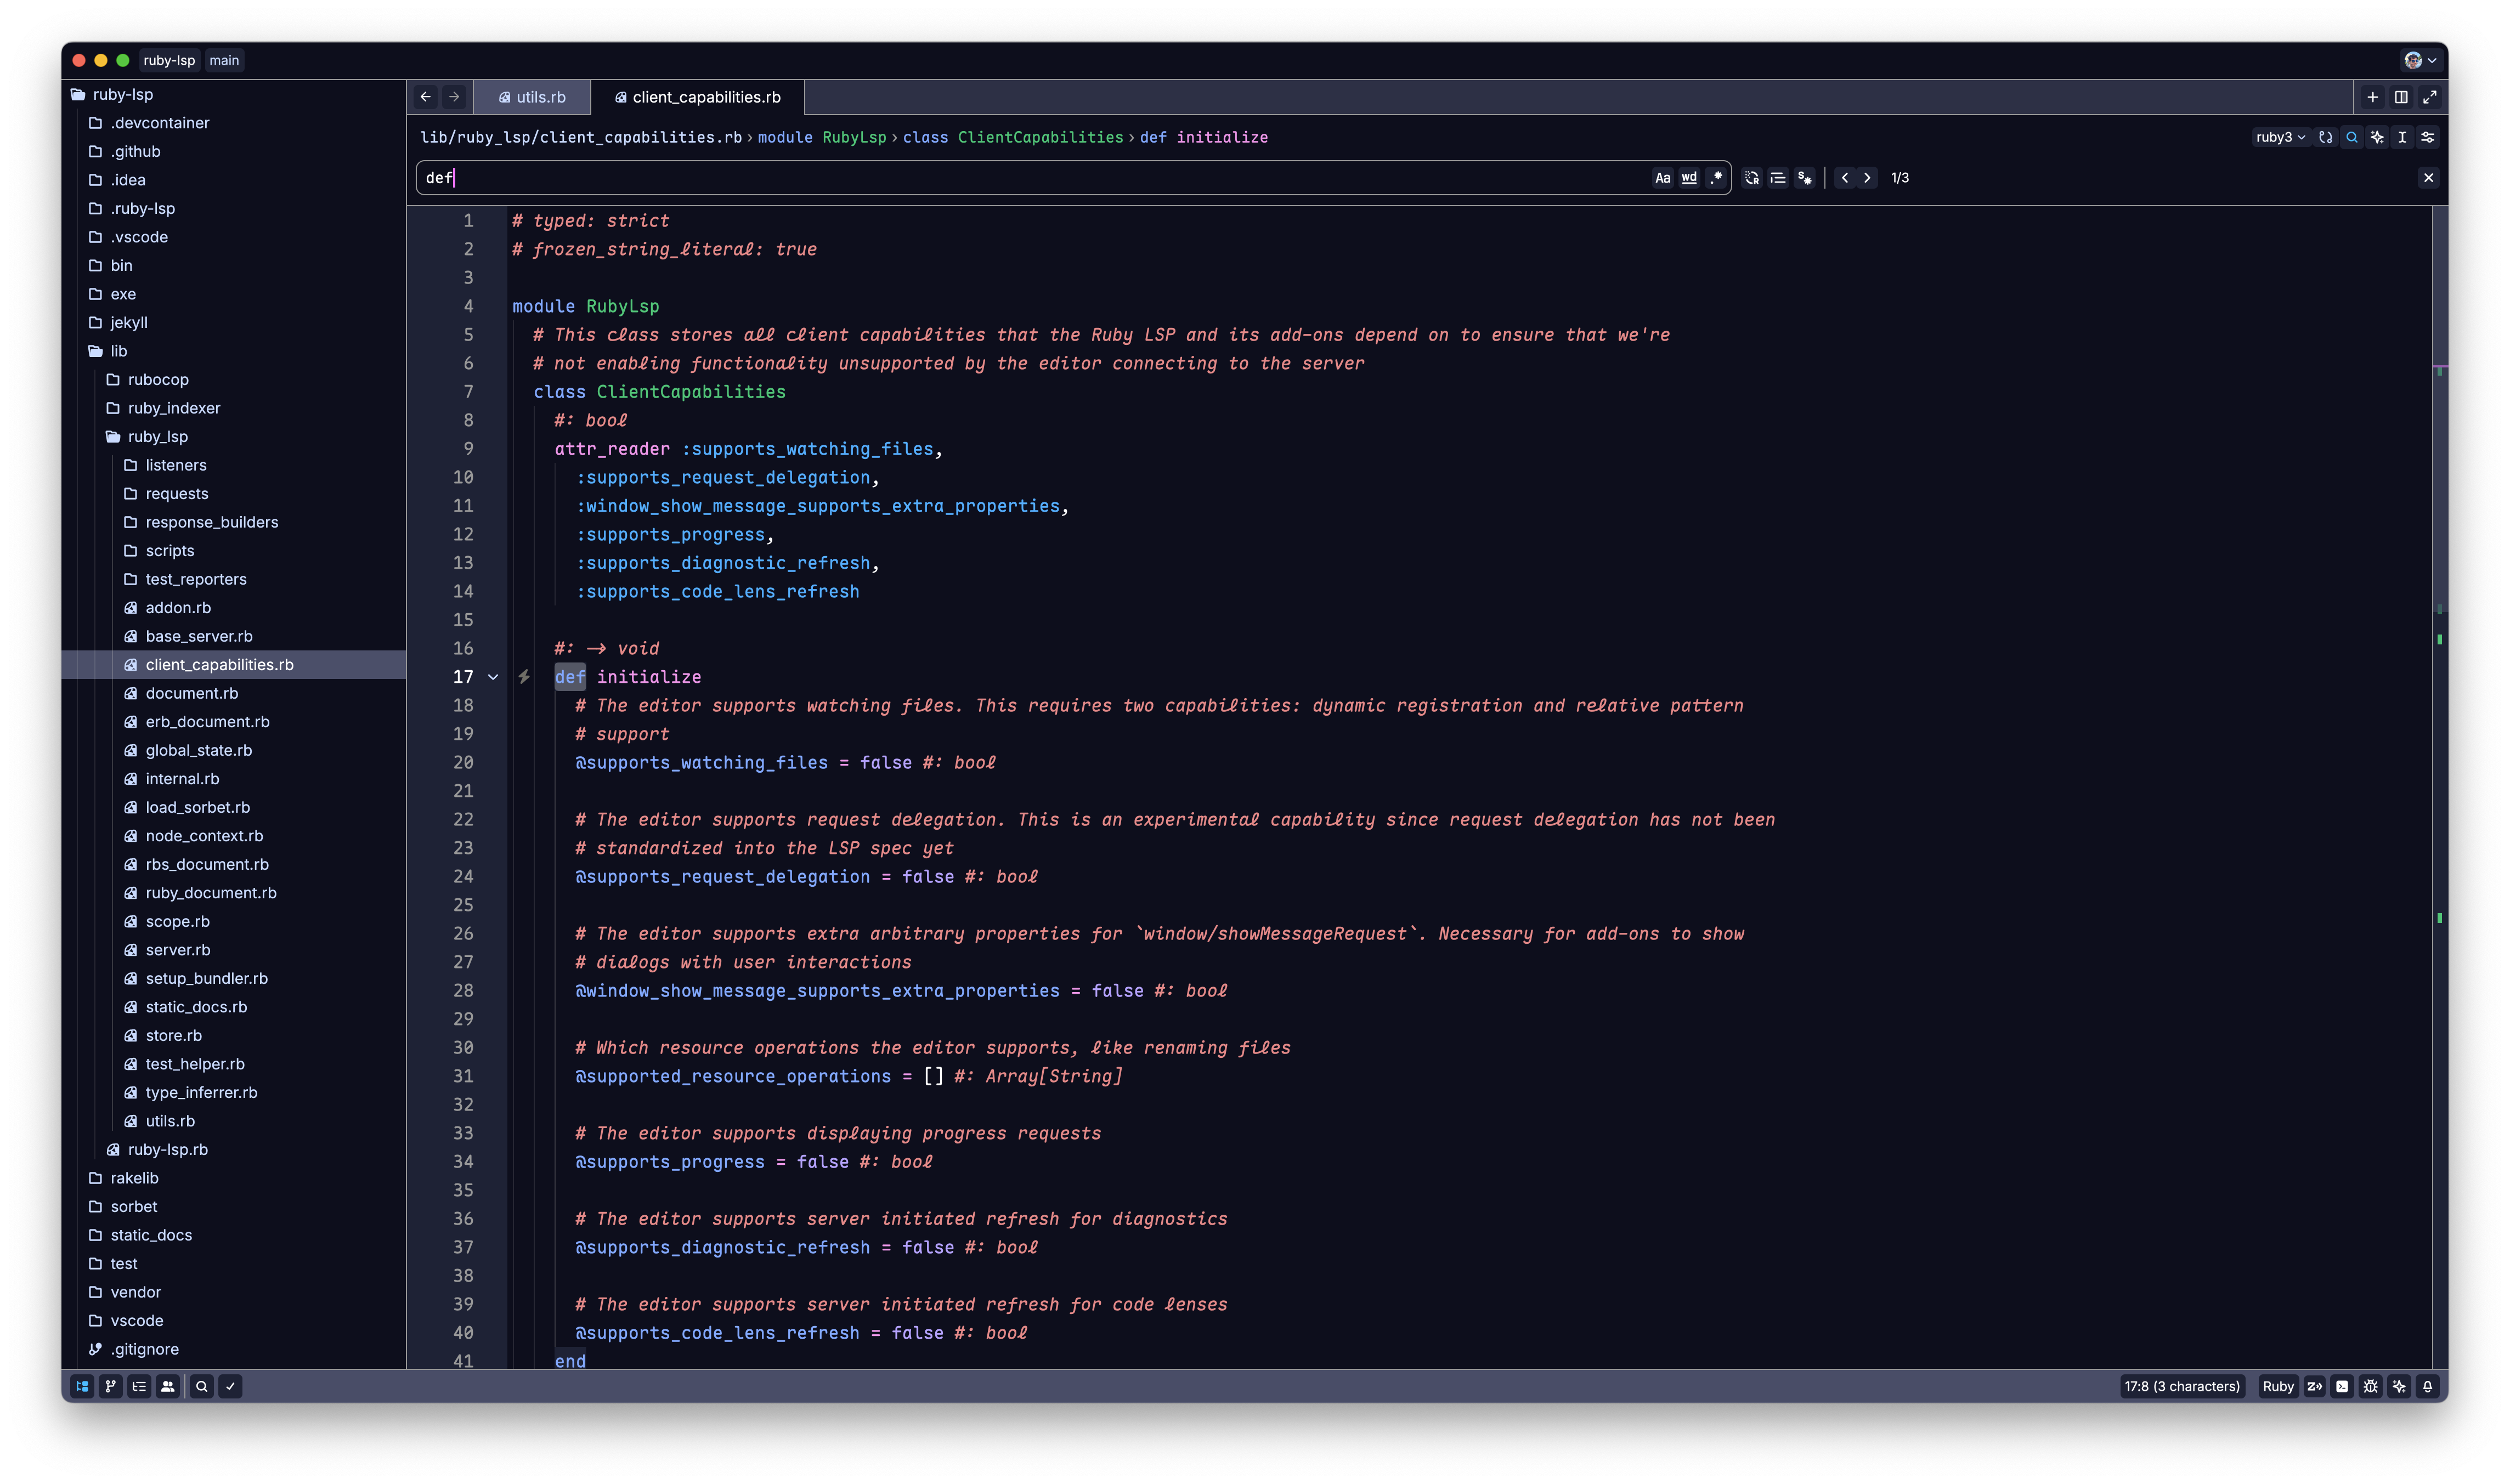Split the editor pane
Viewport: 2510px width, 1484px height.
point(2401,97)
